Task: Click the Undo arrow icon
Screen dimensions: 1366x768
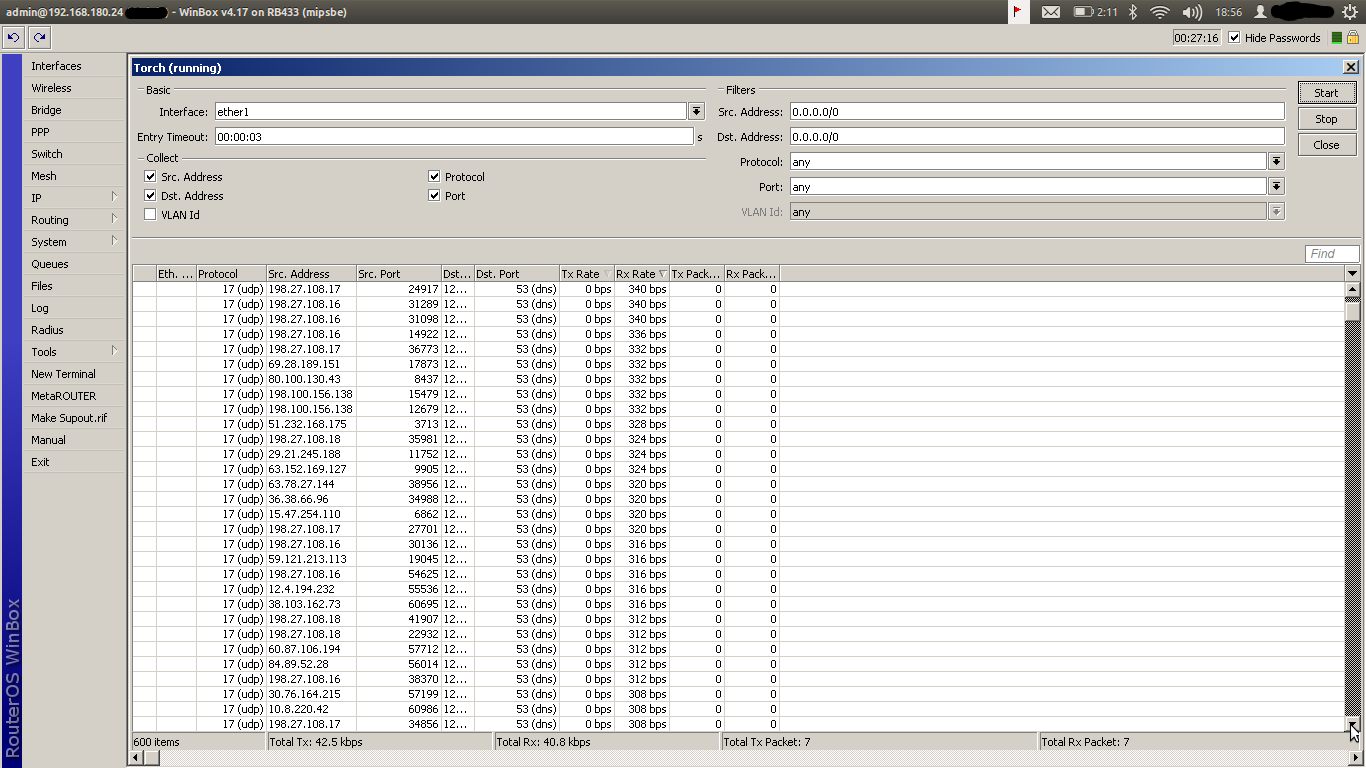Action: click(13, 37)
